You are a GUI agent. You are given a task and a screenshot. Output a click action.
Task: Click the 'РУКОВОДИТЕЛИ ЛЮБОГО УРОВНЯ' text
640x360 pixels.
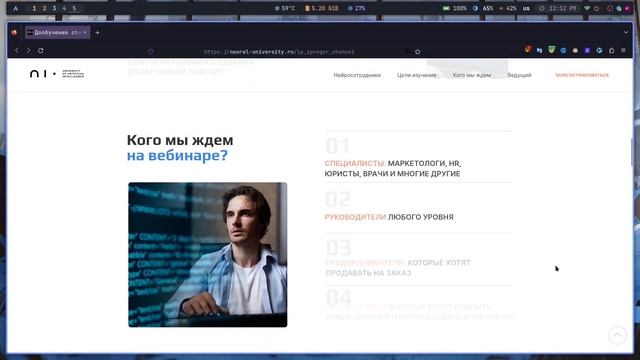pyautogui.click(x=389, y=217)
